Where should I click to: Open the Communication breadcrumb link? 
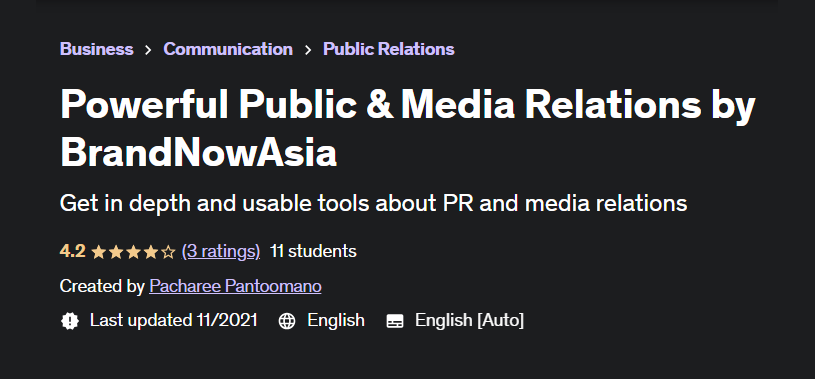(x=228, y=49)
